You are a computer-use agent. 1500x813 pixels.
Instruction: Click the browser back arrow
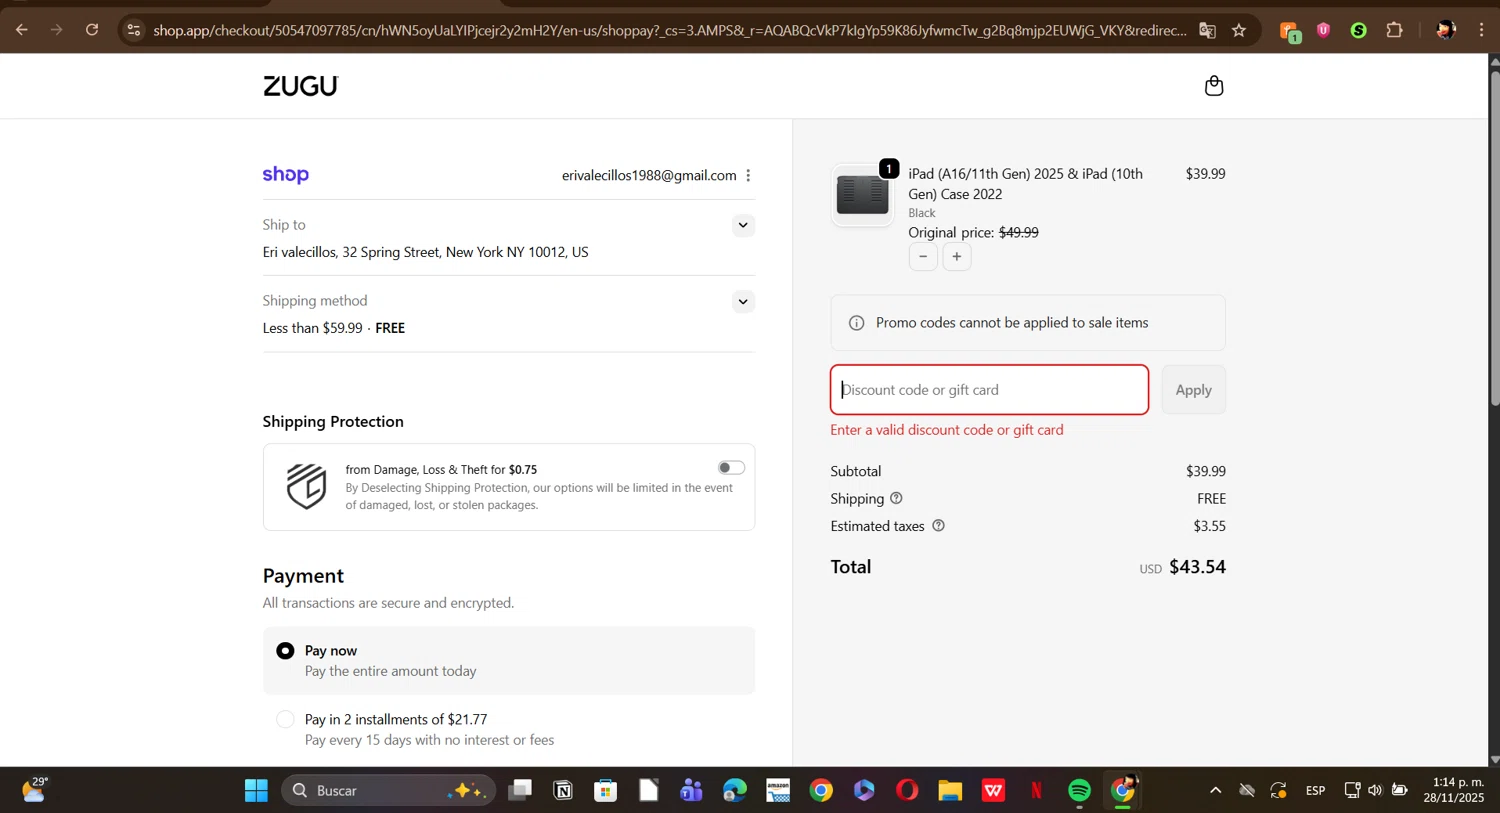tap(21, 30)
